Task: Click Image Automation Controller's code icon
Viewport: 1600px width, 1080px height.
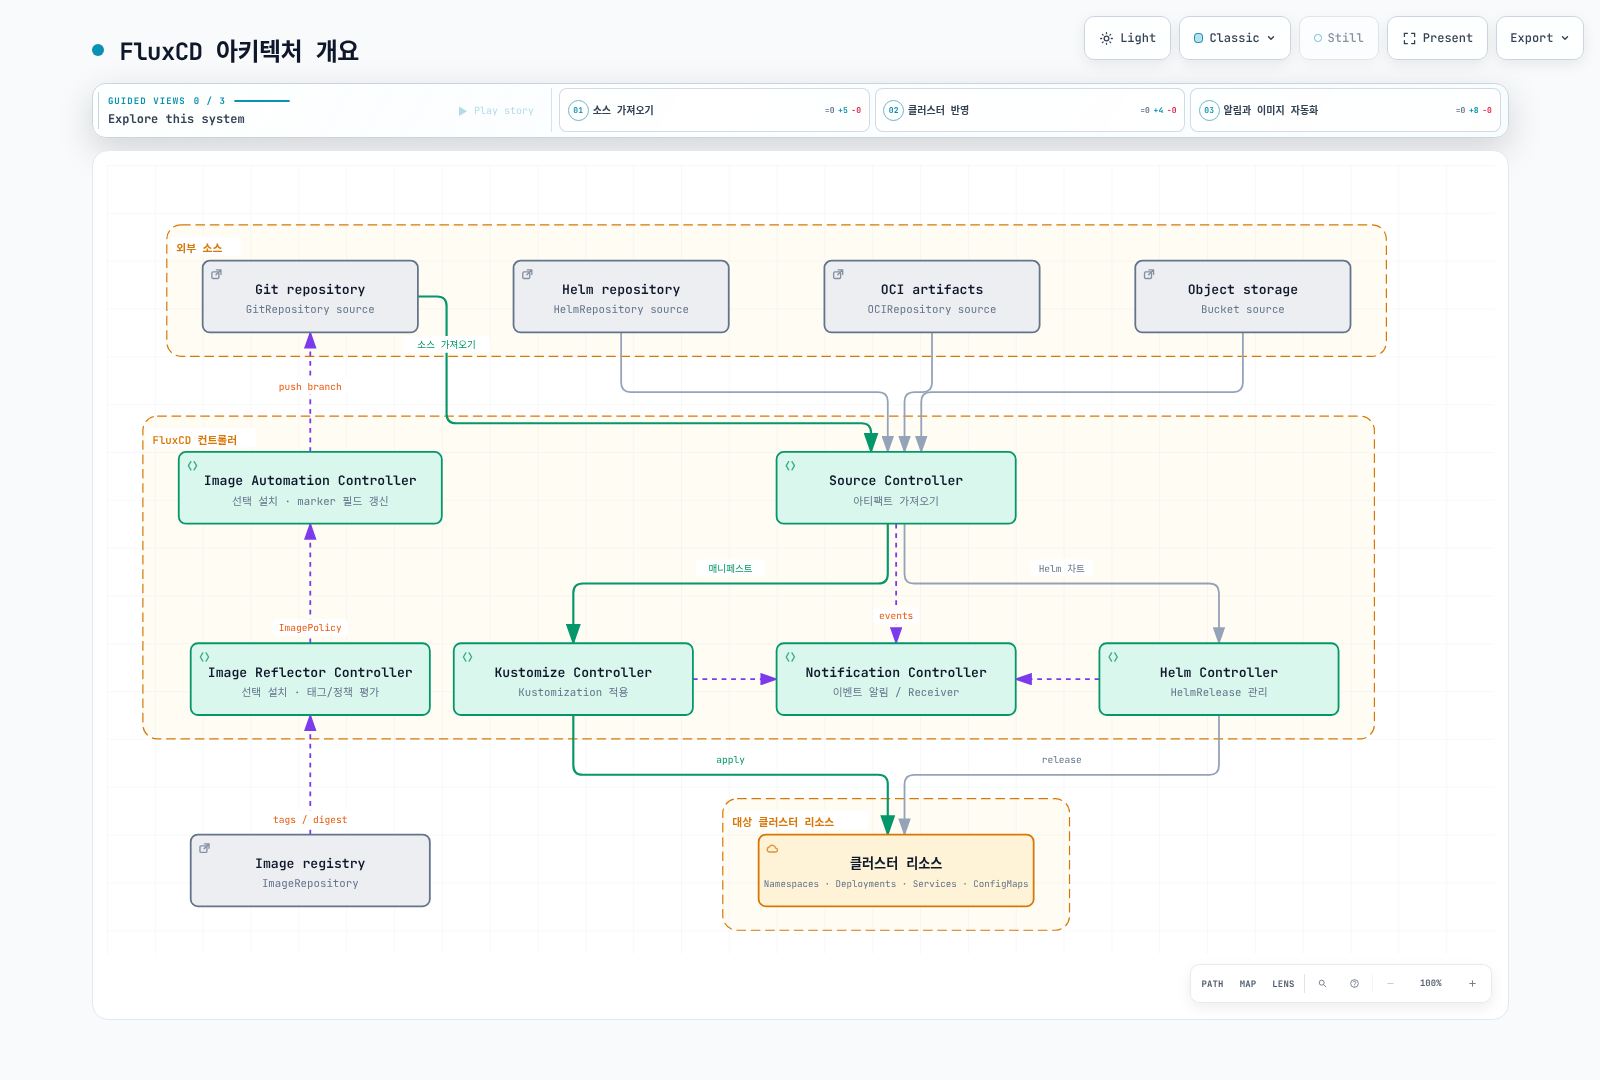Action: pyautogui.click(x=192, y=466)
